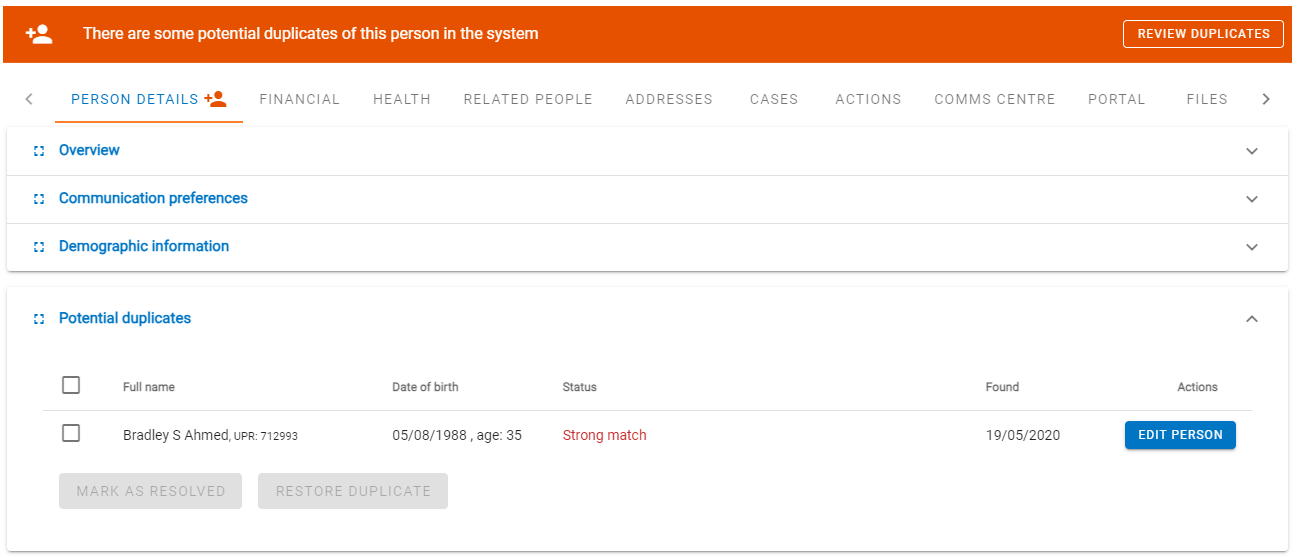Click the fullscreen icon beside Demographic information
The image size is (1299, 557).
39,247
